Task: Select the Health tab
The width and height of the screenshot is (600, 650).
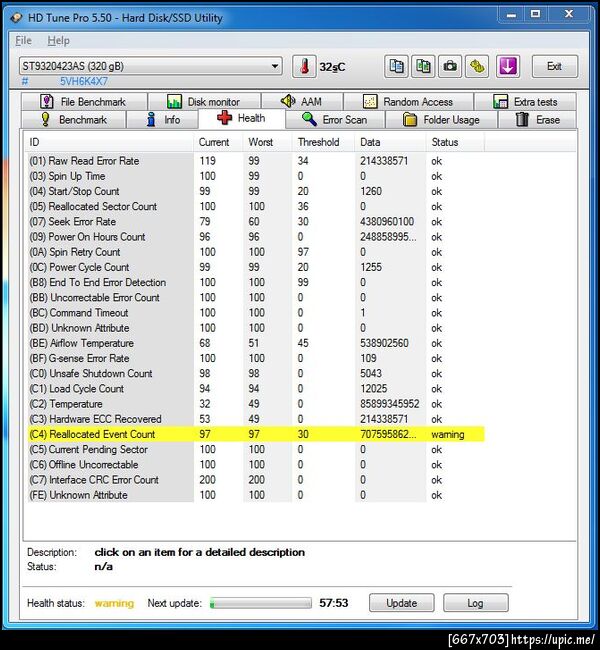Action: pyautogui.click(x=242, y=119)
